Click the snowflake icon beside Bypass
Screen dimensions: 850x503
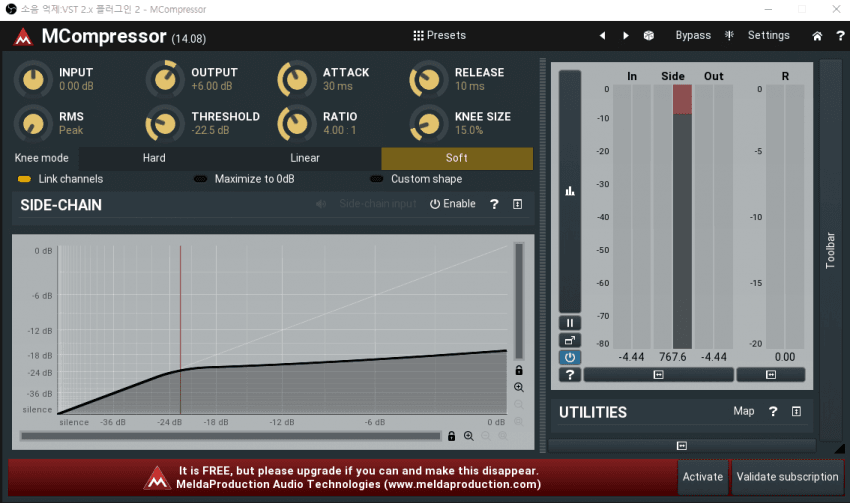click(729, 35)
